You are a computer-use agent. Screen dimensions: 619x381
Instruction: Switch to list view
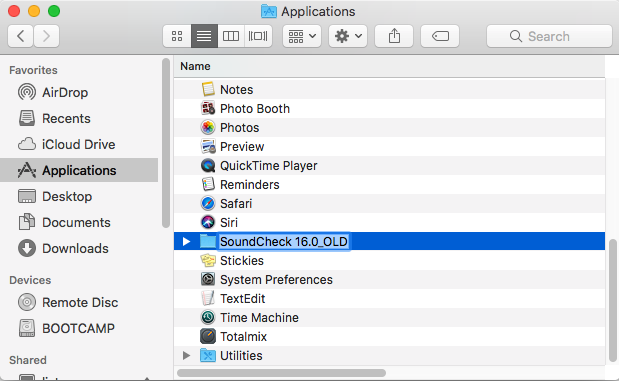coord(204,36)
